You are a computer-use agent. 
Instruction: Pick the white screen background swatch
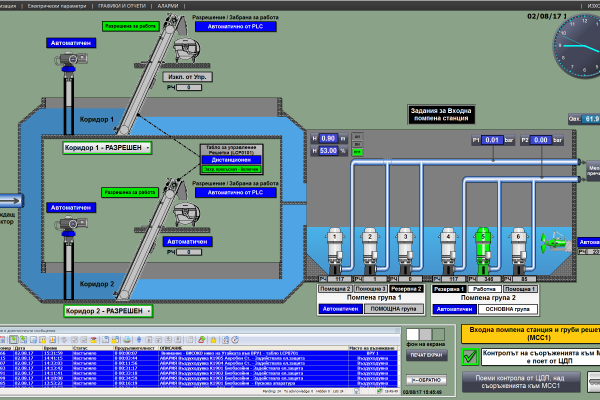(412, 335)
